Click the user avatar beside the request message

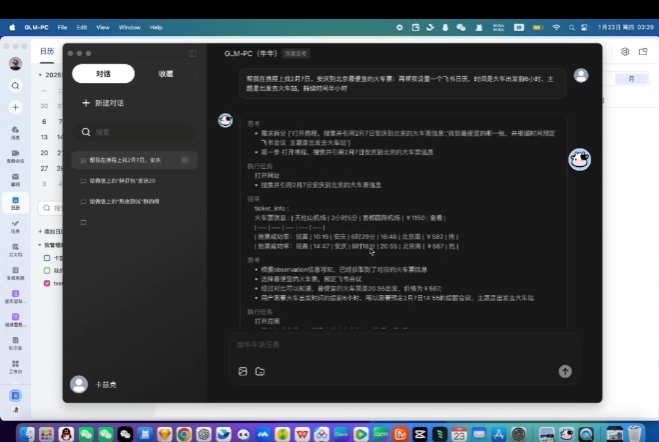coord(581,76)
